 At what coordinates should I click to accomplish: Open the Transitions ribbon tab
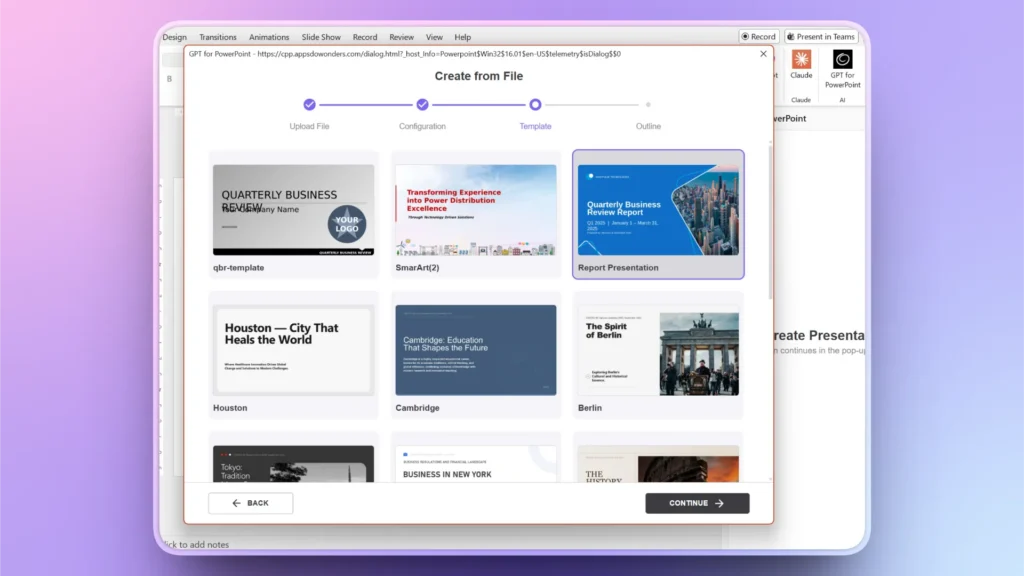[x=217, y=37]
